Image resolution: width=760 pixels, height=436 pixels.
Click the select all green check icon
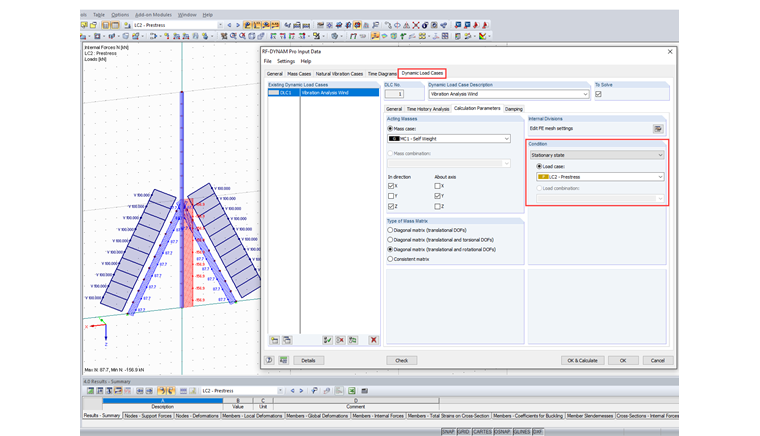pos(328,340)
